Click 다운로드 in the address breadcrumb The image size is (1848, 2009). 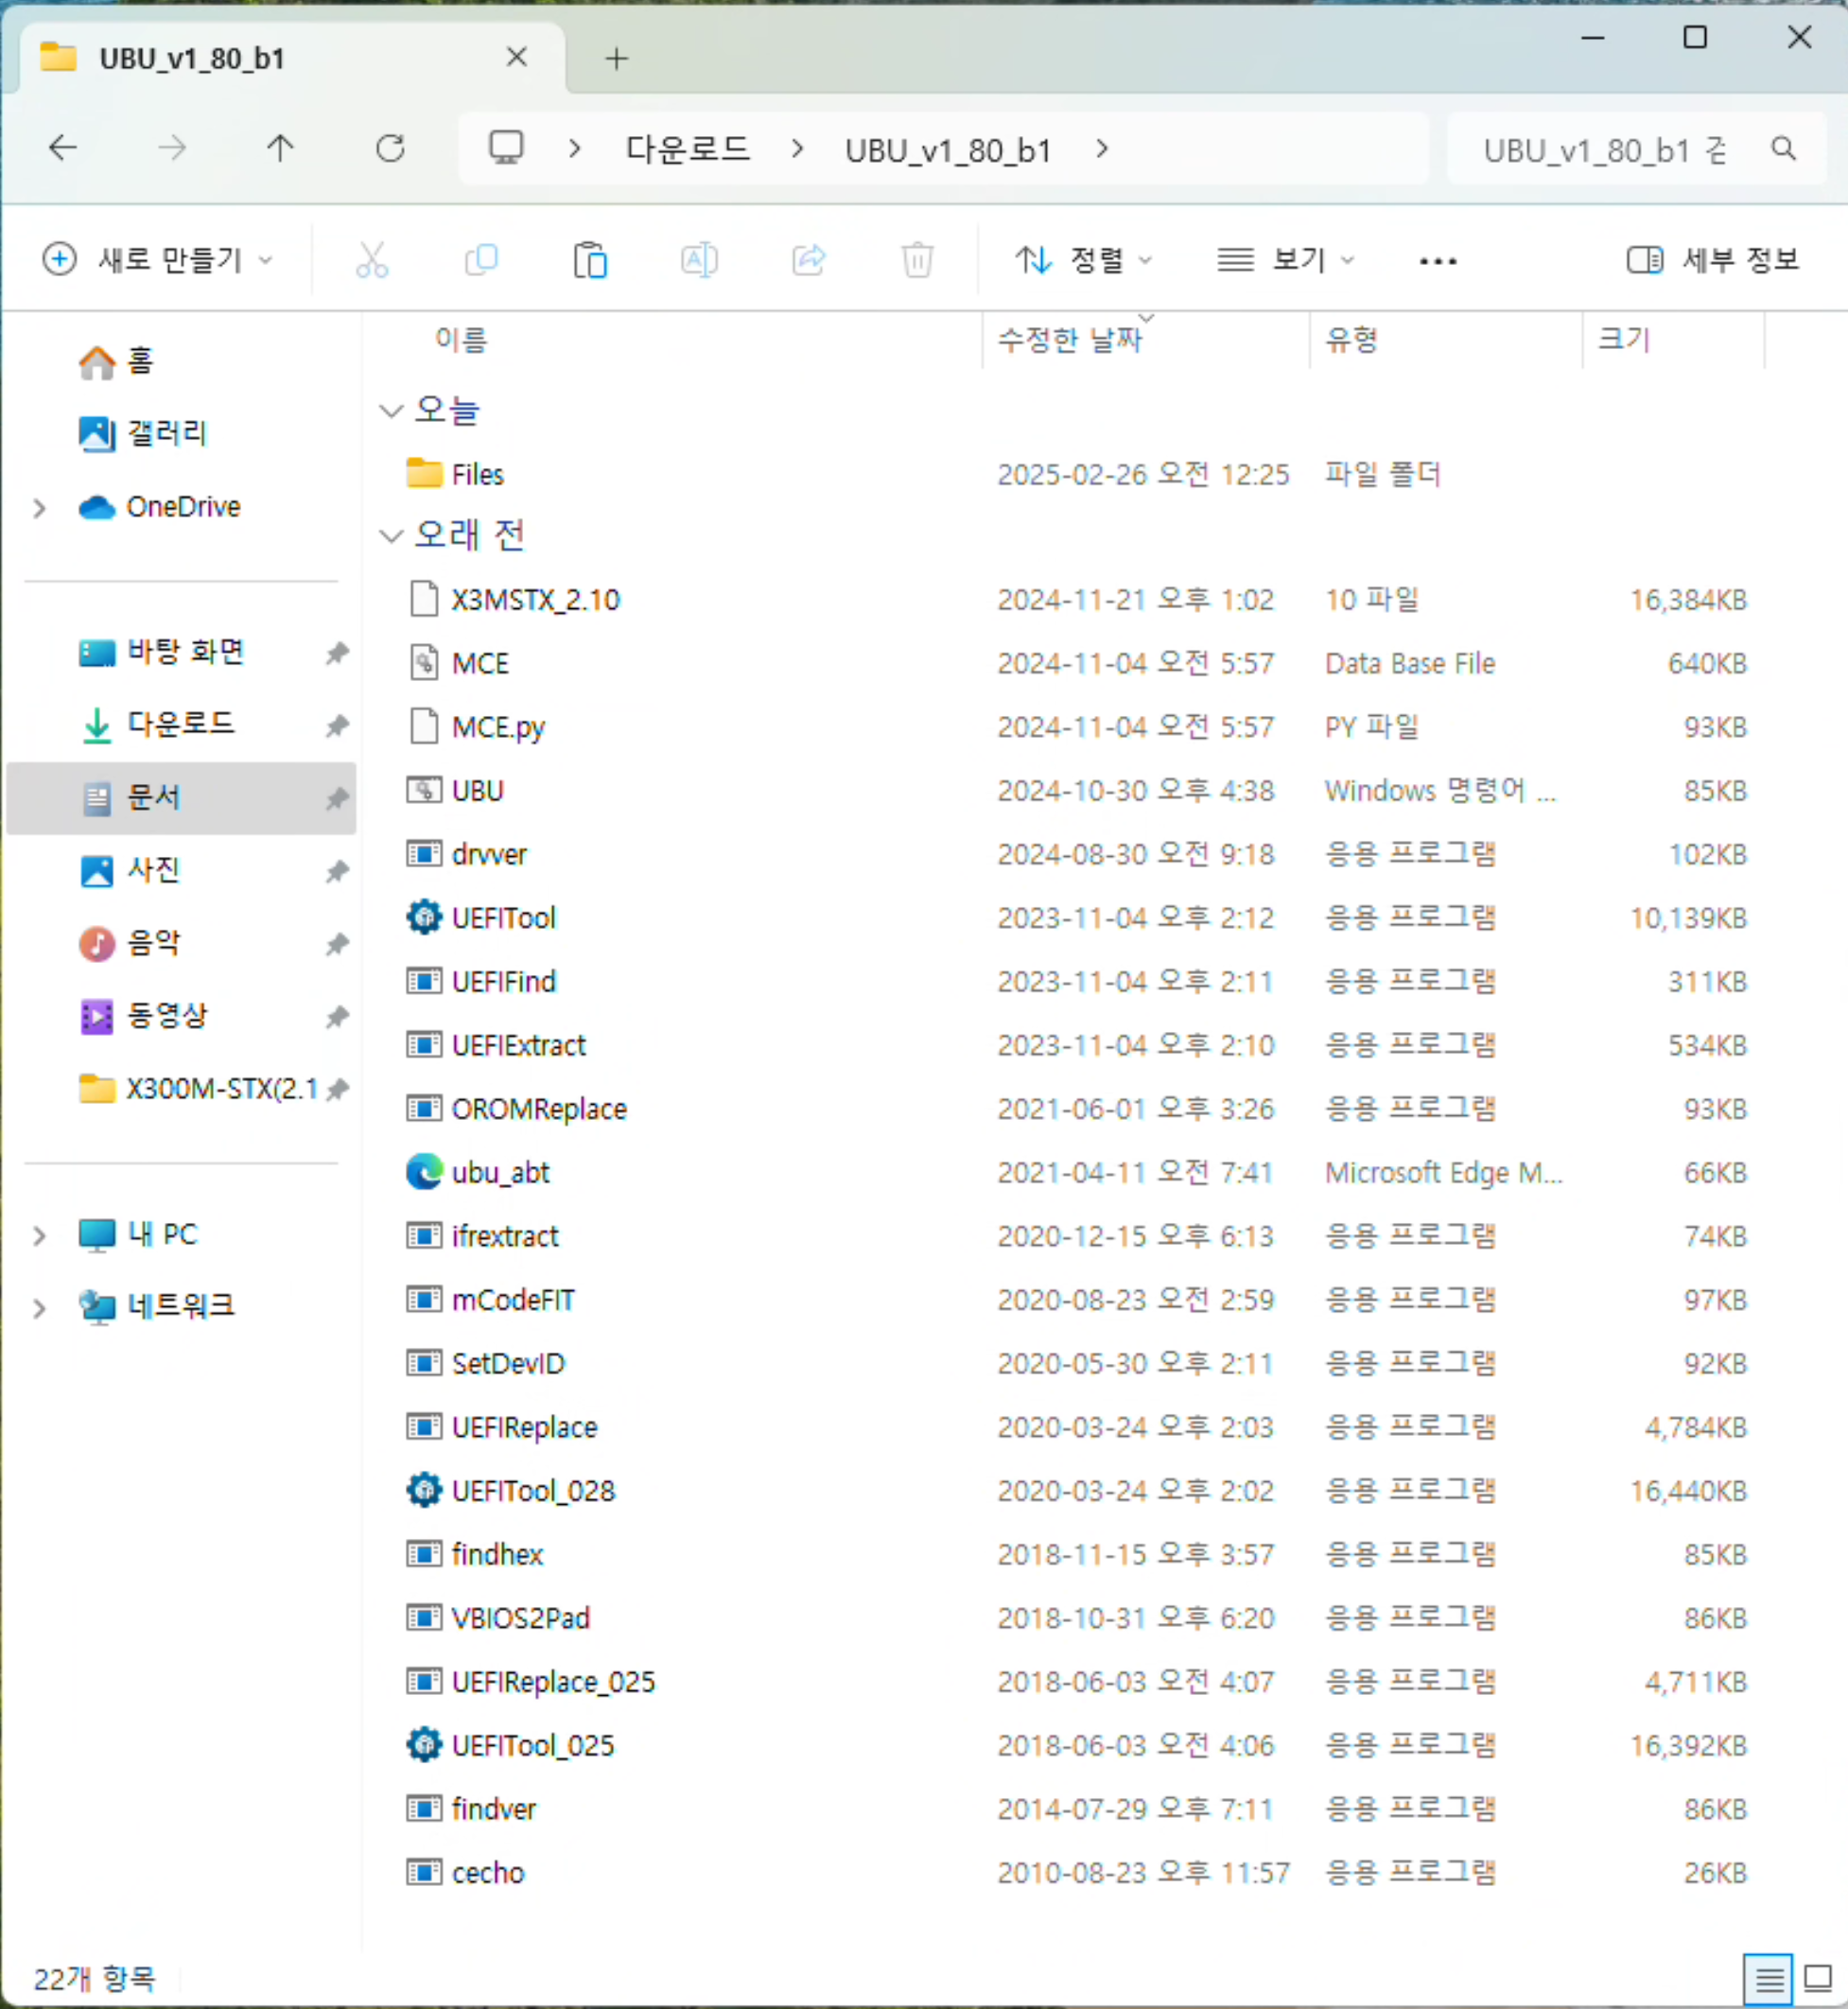tap(687, 149)
